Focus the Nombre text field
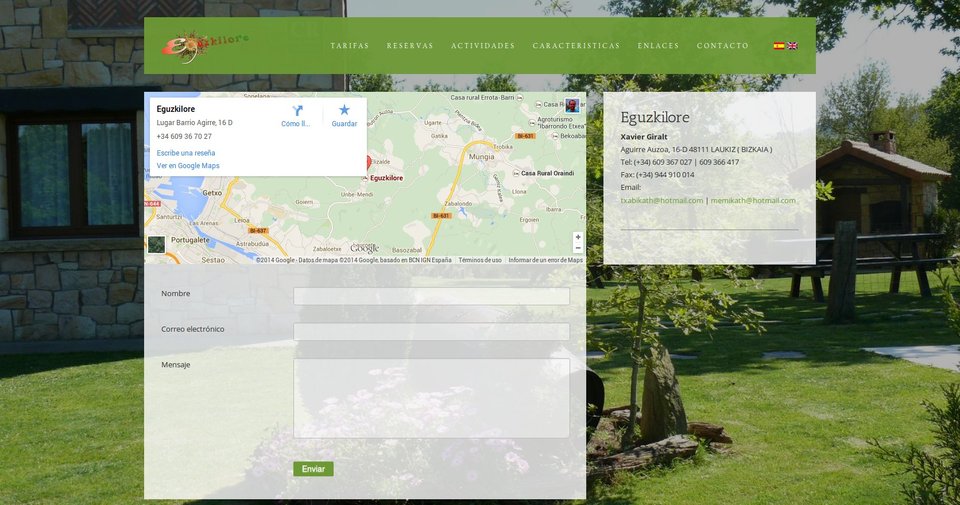This screenshot has width=960, height=505. (x=431, y=296)
